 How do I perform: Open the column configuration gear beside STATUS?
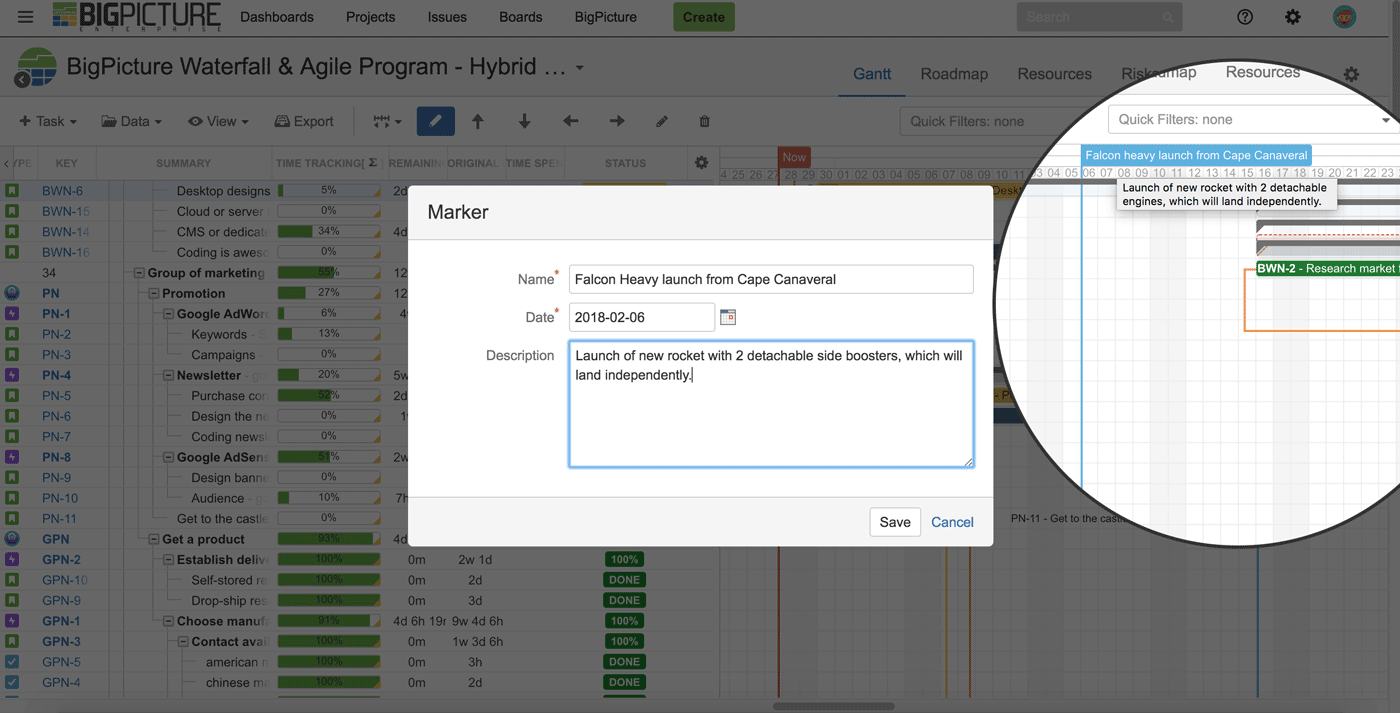tap(701, 162)
